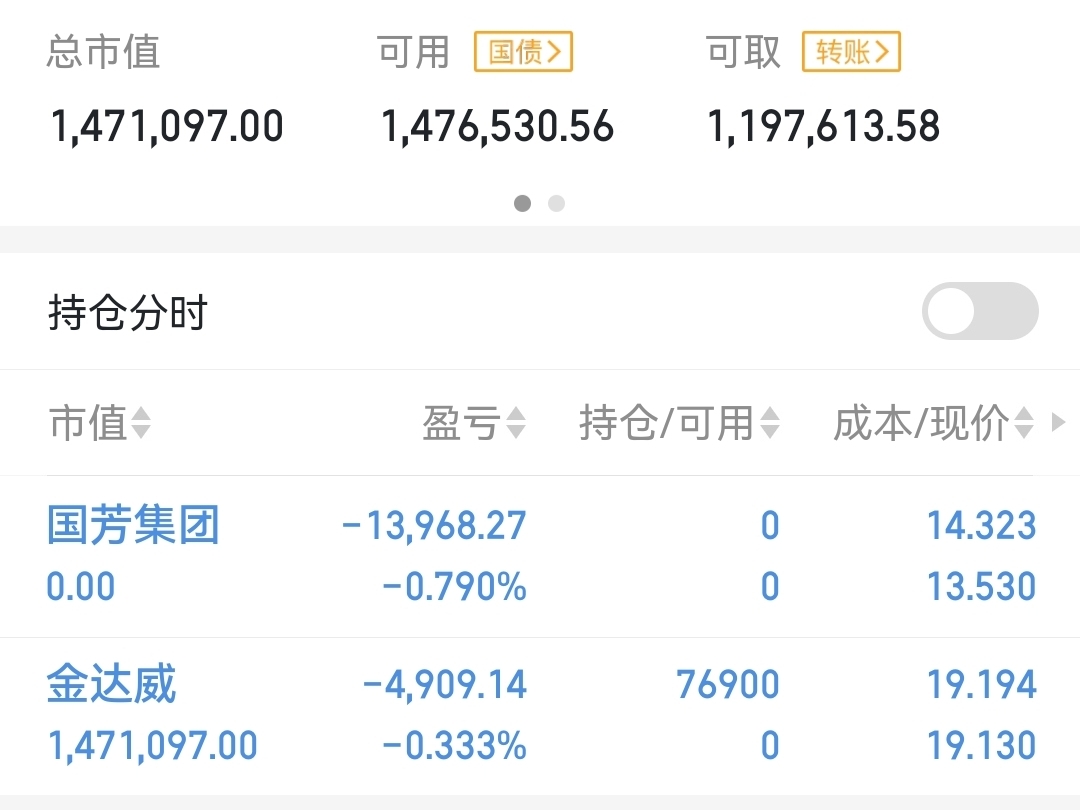Select 可用 label
1080x810 pixels.
click(413, 52)
